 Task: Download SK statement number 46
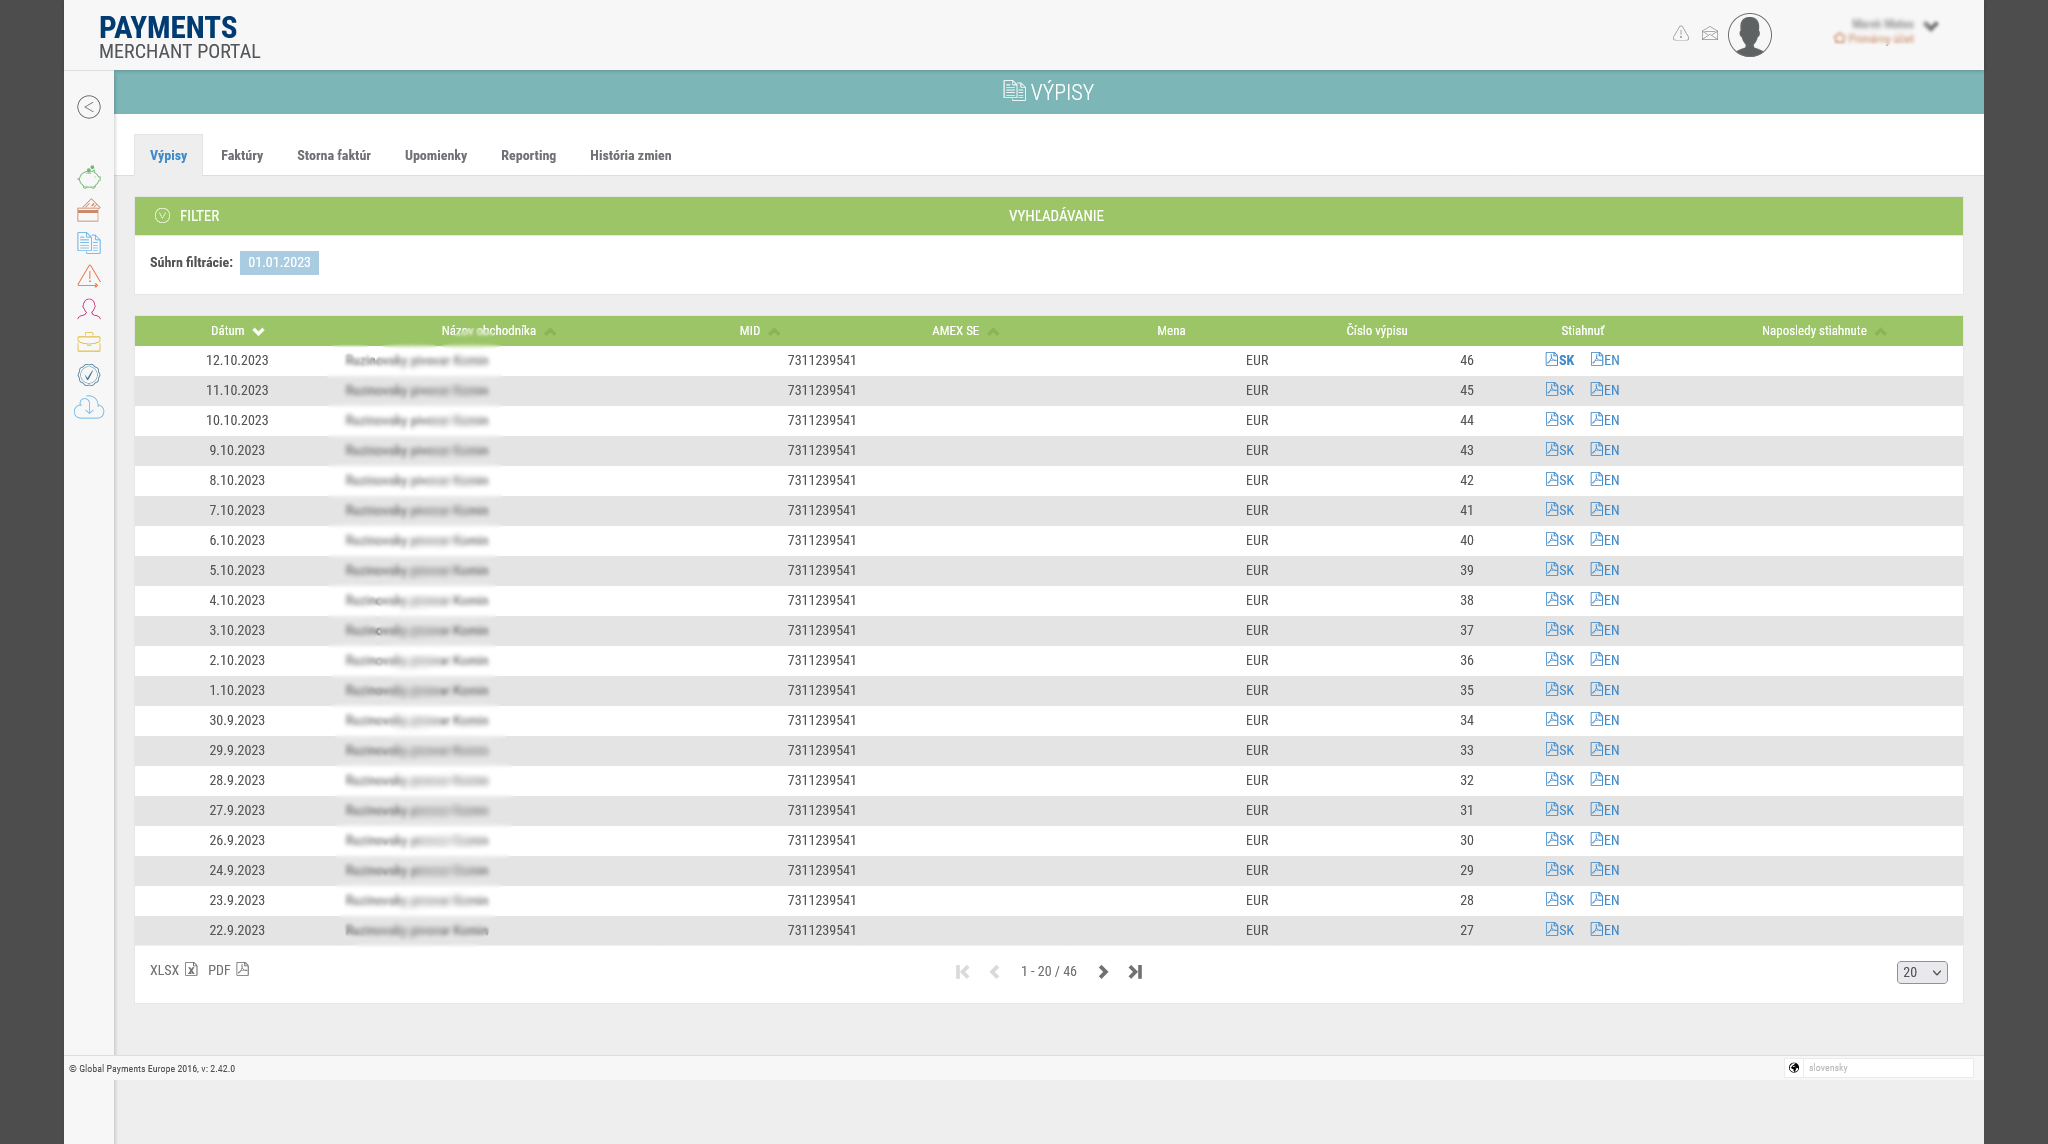point(1559,360)
